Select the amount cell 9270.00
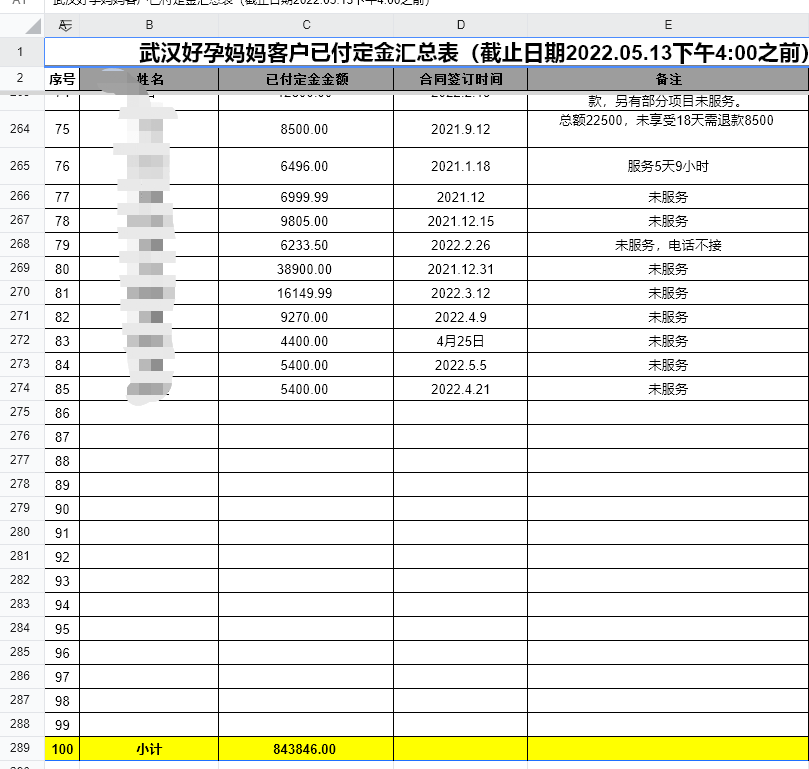The width and height of the screenshot is (809, 769). pyautogui.click(x=306, y=317)
